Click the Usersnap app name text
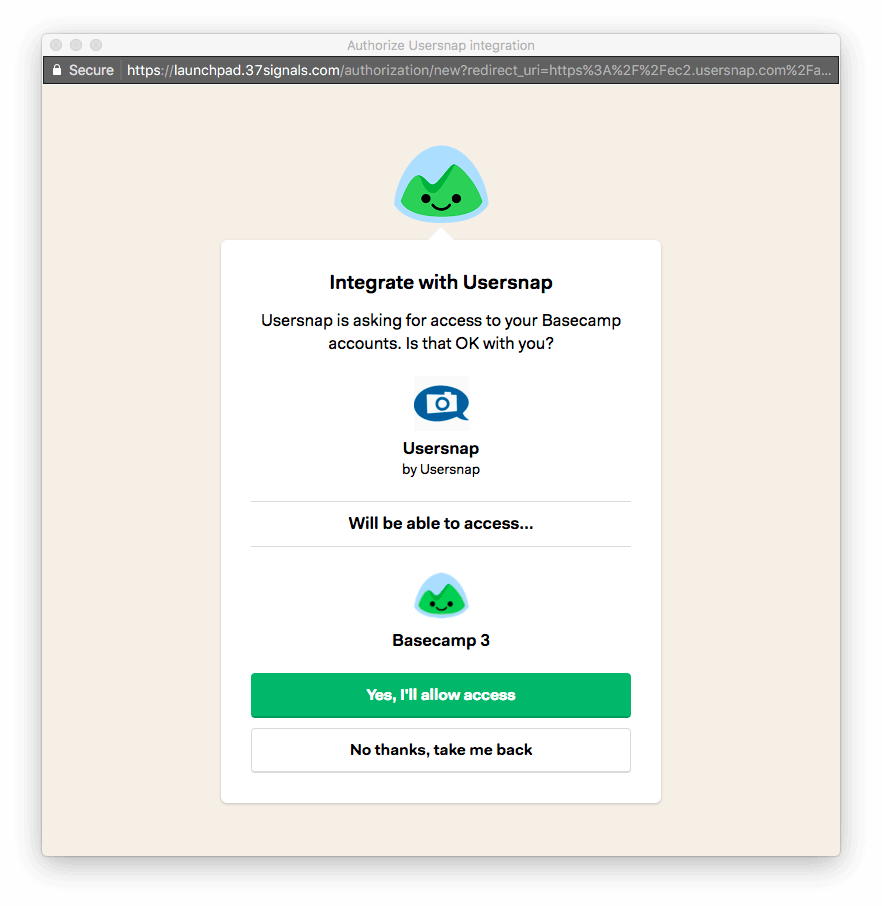The image size is (882, 906). pos(441,448)
